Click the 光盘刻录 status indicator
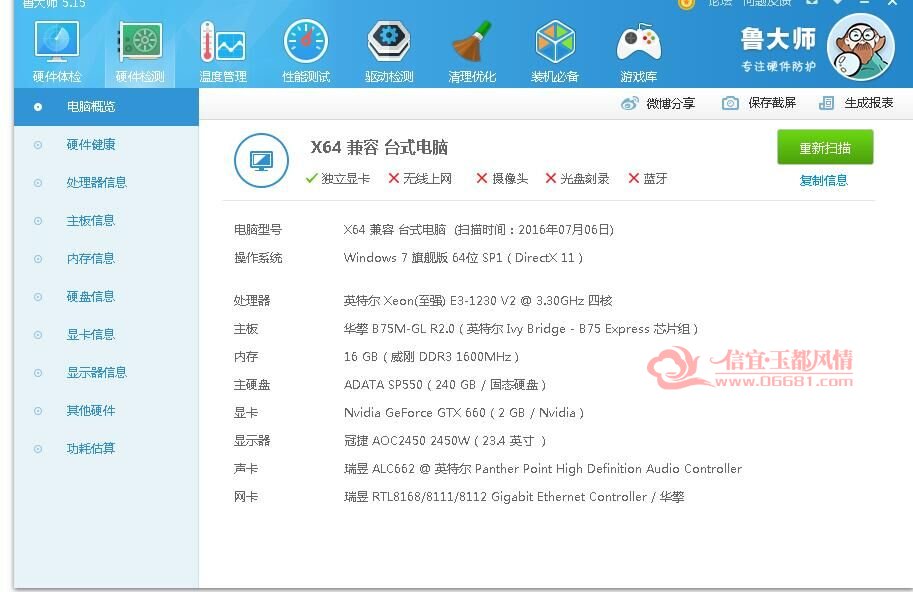The width and height of the screenshot is (913, 592). pos(577,179)
